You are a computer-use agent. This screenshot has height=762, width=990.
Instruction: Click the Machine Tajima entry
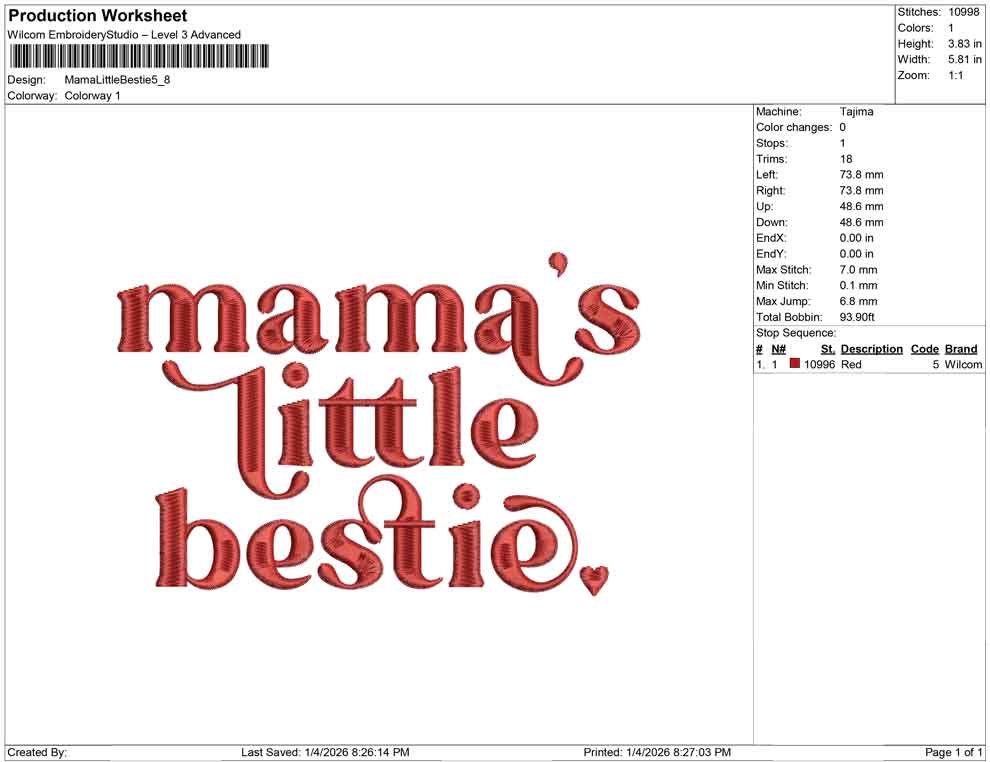856,111
